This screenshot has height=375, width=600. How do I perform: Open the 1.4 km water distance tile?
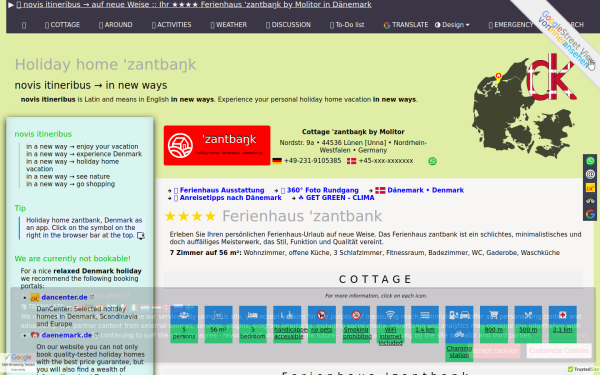point(425,324)
